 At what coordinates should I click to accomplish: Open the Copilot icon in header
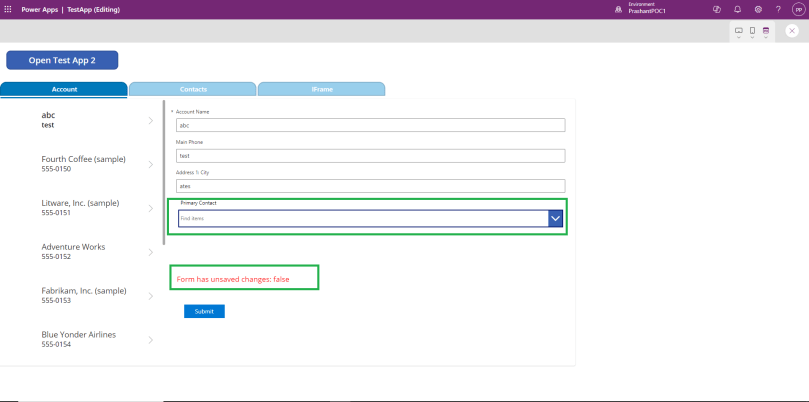pyautogui.click(x=717, y=8)
